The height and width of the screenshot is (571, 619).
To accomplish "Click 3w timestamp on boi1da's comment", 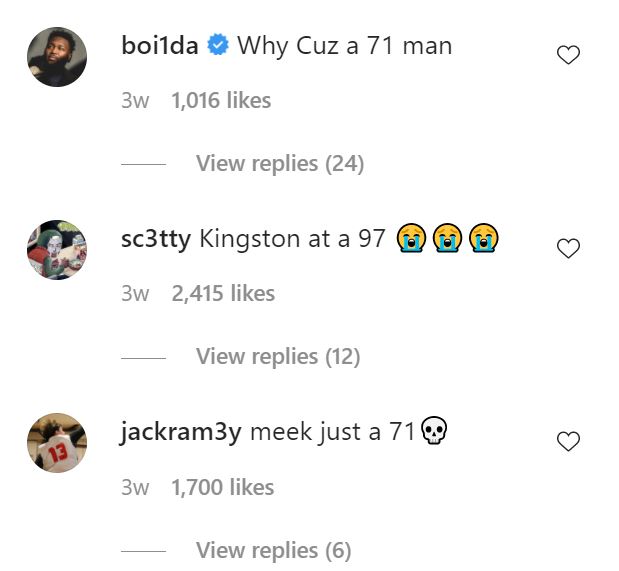I will point(135,100).
